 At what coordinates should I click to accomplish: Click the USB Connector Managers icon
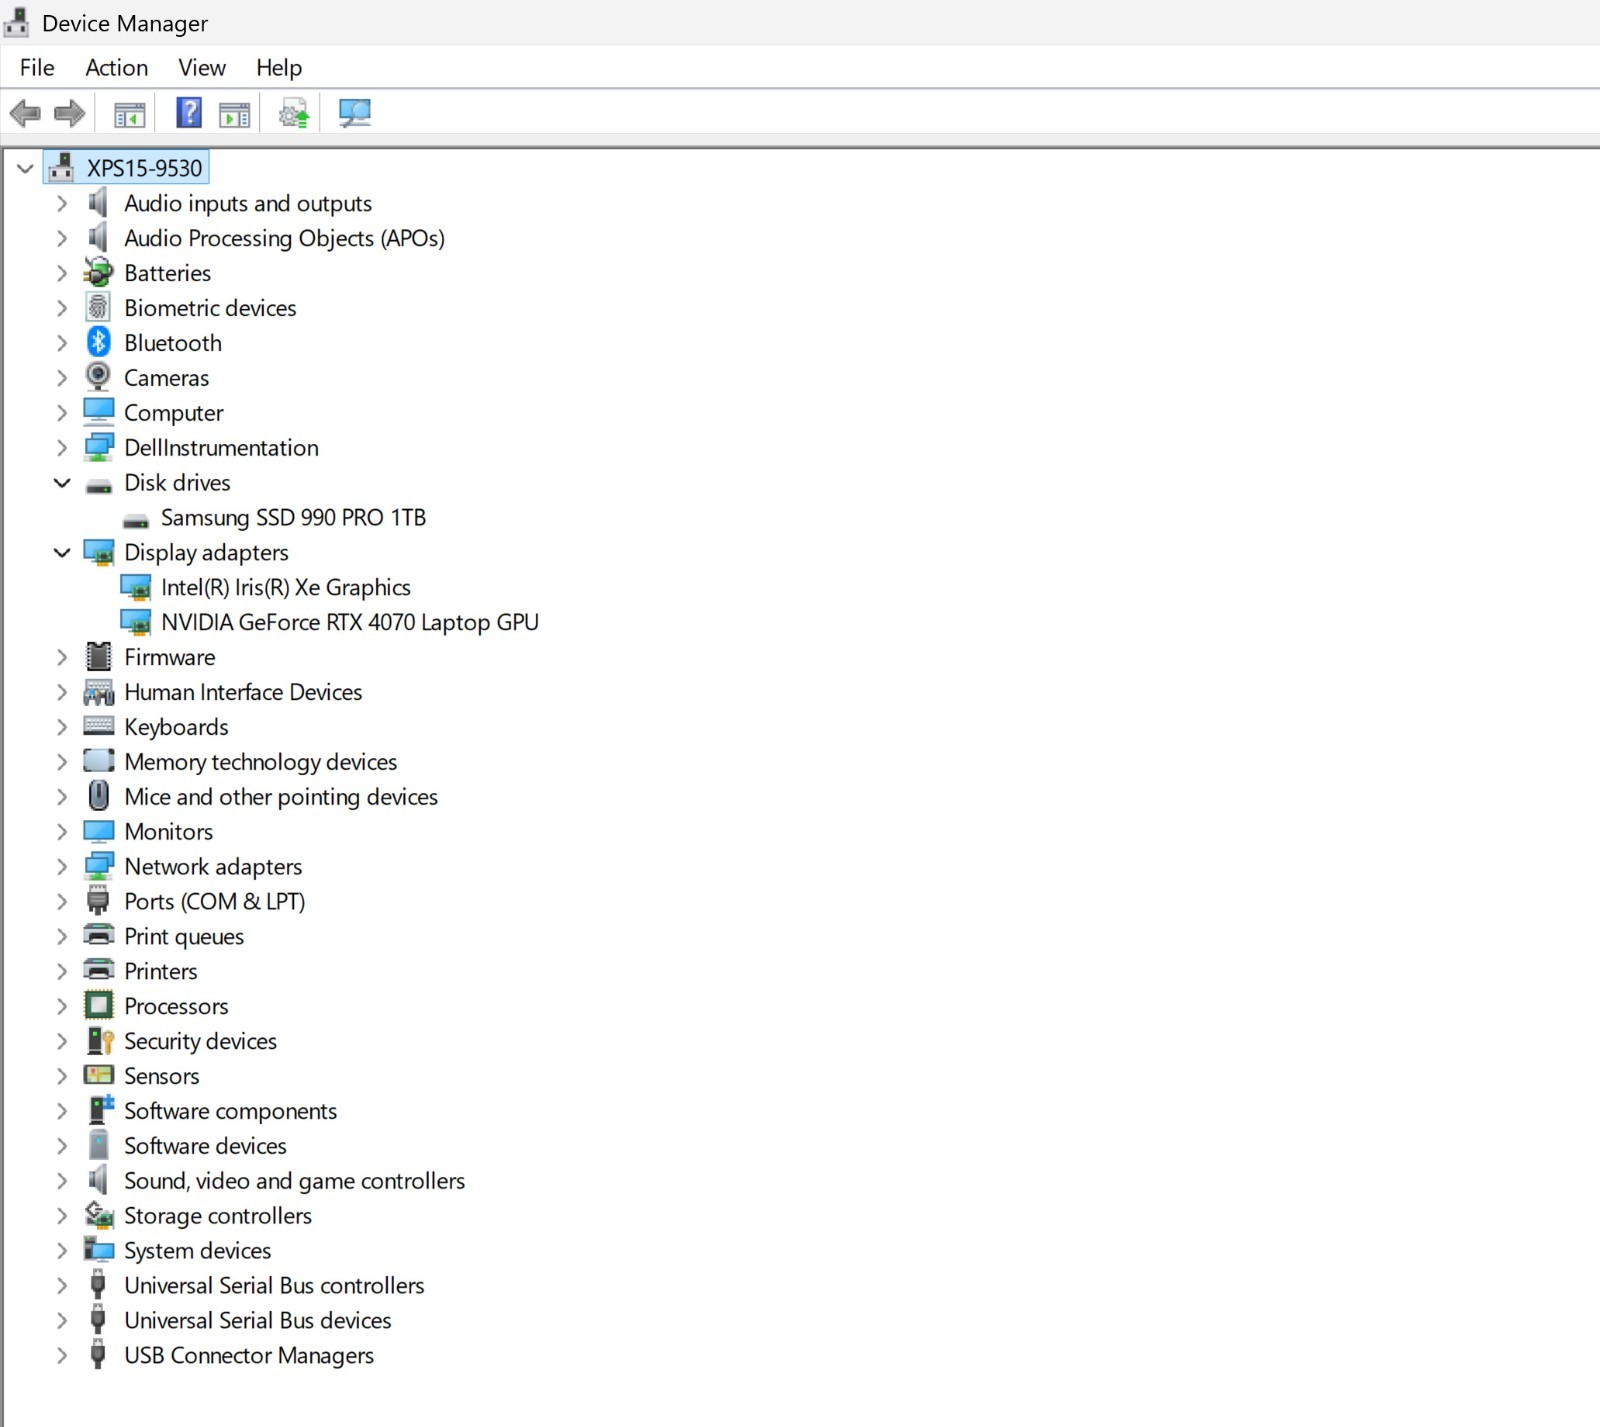coord(98,1355)
